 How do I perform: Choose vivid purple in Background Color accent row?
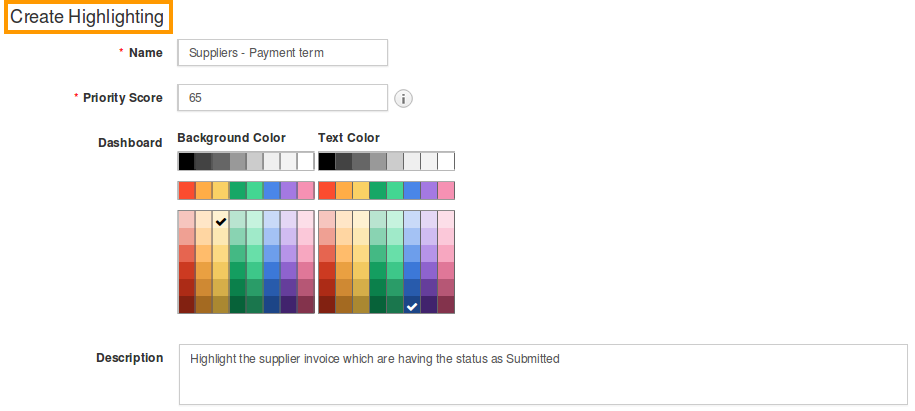(289, 190)
